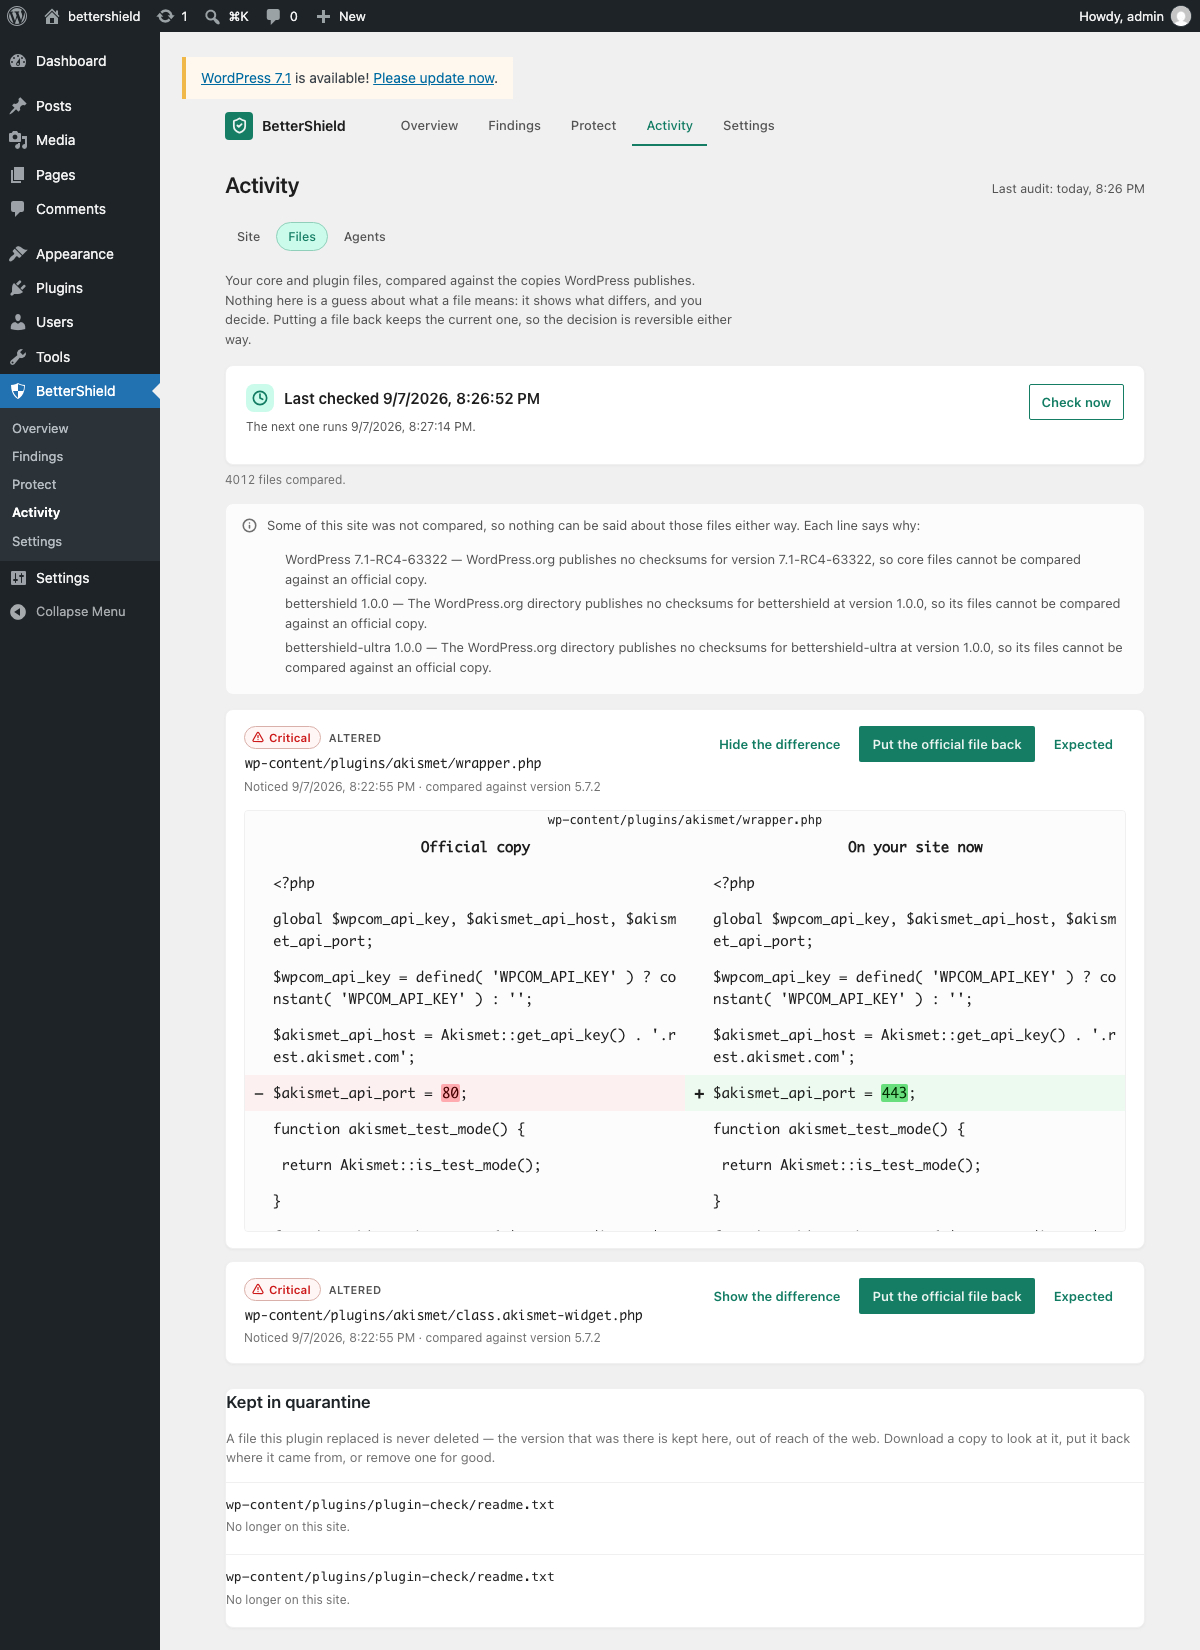This screenshot has height=1650, width=1200.
Task: Click the Media library icon
Action: (18, 140)
